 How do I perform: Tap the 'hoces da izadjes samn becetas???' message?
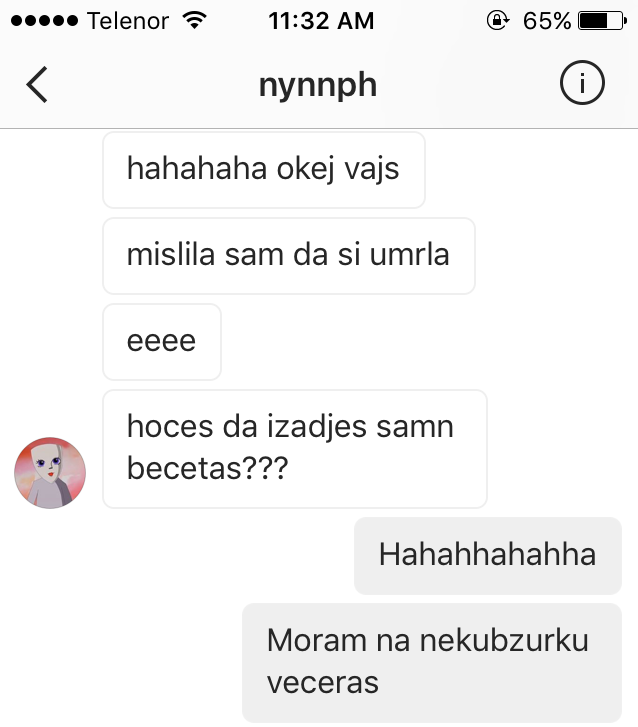coord(295,449)
